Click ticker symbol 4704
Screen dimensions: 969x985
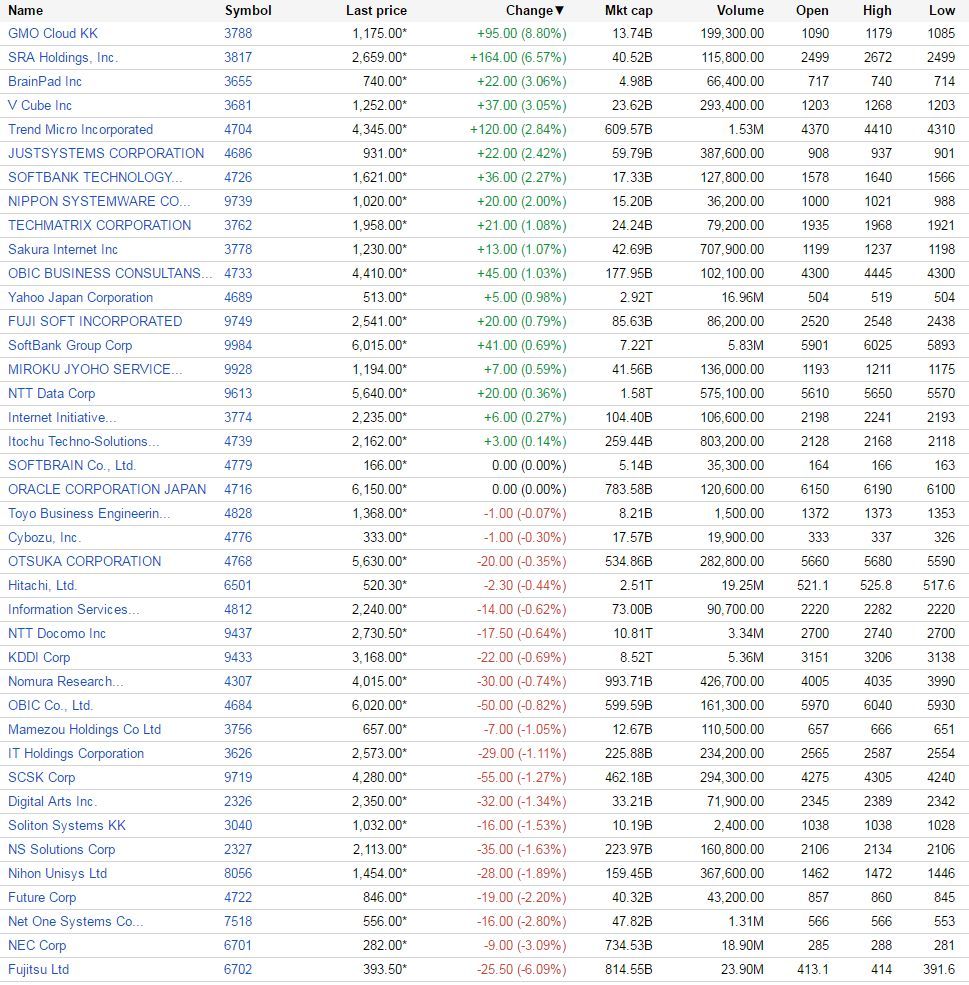(238, 129)
